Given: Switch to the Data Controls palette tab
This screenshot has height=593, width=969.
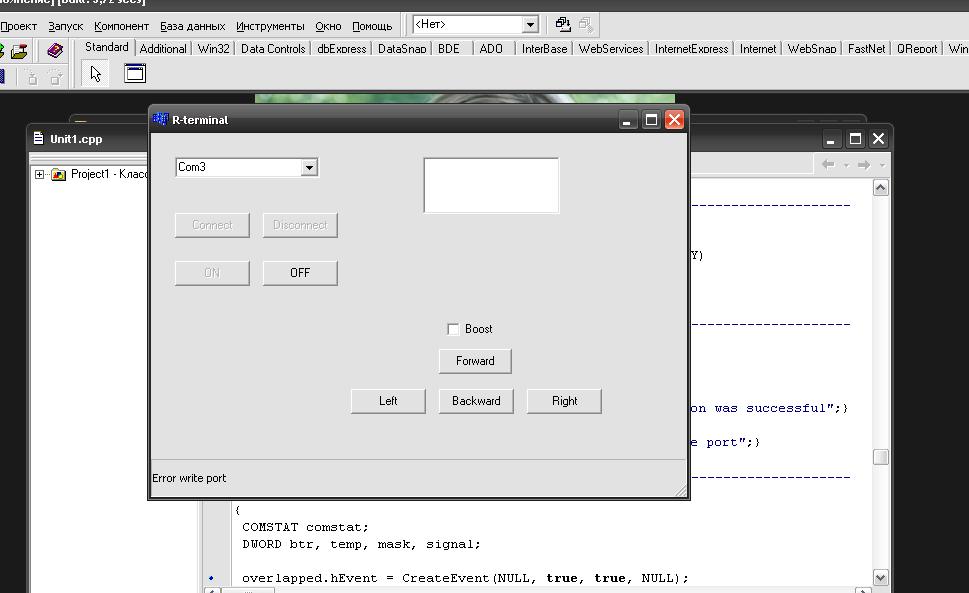Looking at the screenshot, I should 273,48.
